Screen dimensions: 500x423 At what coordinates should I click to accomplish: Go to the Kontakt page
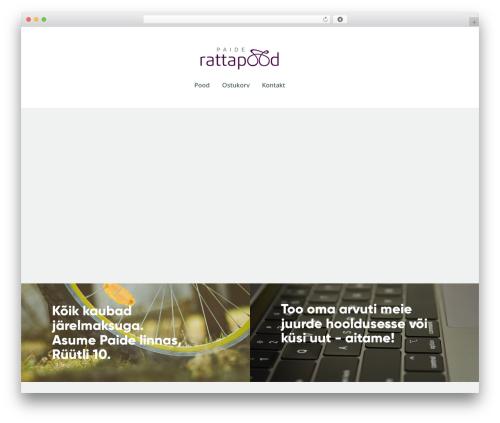(273, 85)
